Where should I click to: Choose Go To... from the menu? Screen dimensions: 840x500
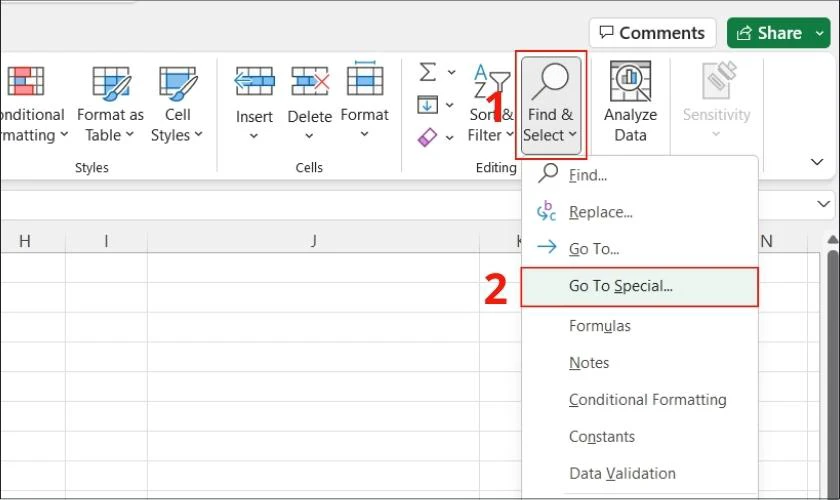pyautogui.click(x=640, y=249)
